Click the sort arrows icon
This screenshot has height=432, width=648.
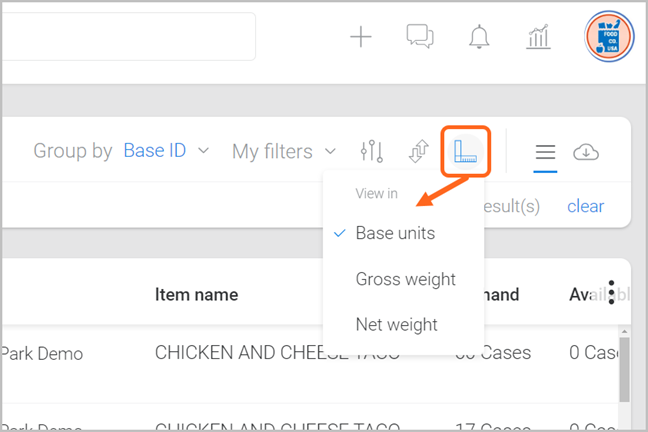pyautogui.click(x=419, y=151)
